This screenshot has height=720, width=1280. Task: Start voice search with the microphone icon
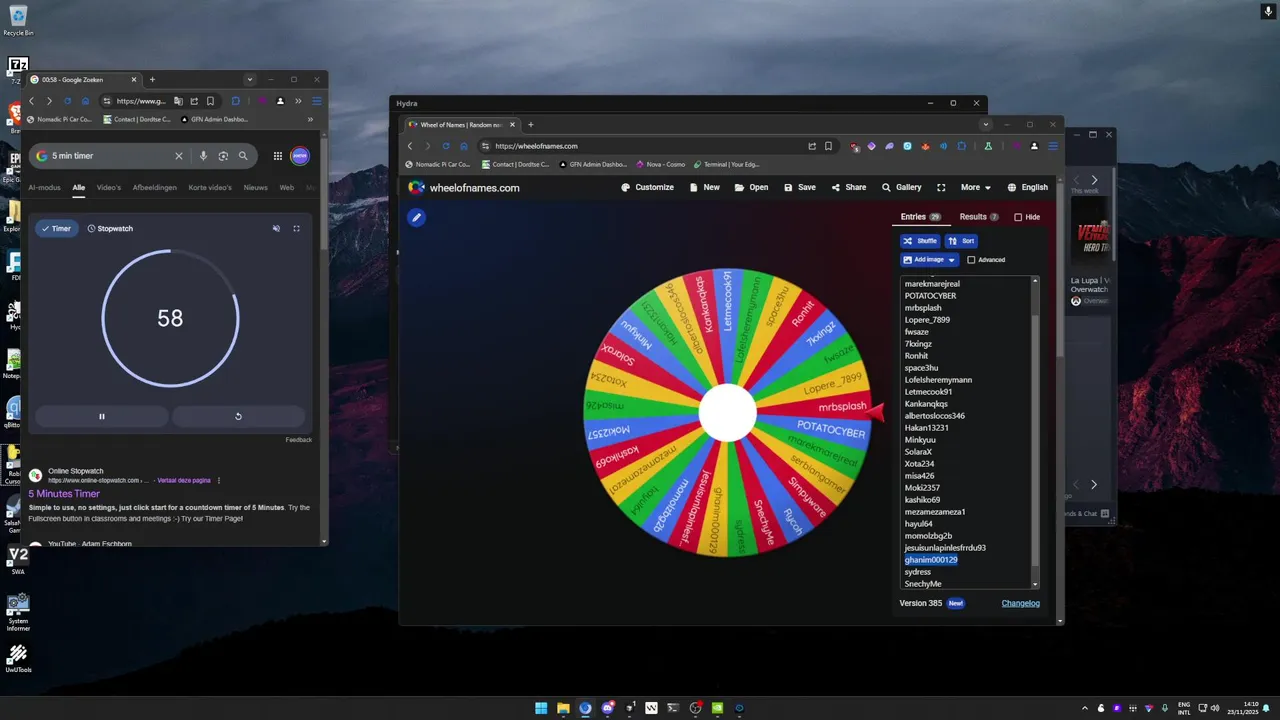pyautogui.click(x=203, y=156)
